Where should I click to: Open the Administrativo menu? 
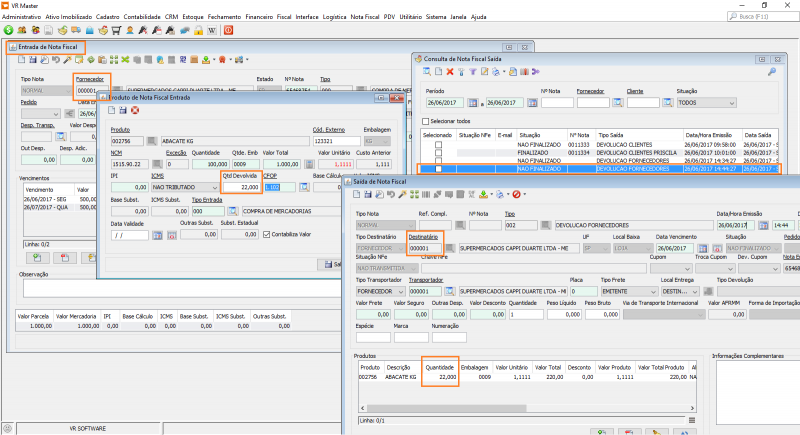click(21, 17)
